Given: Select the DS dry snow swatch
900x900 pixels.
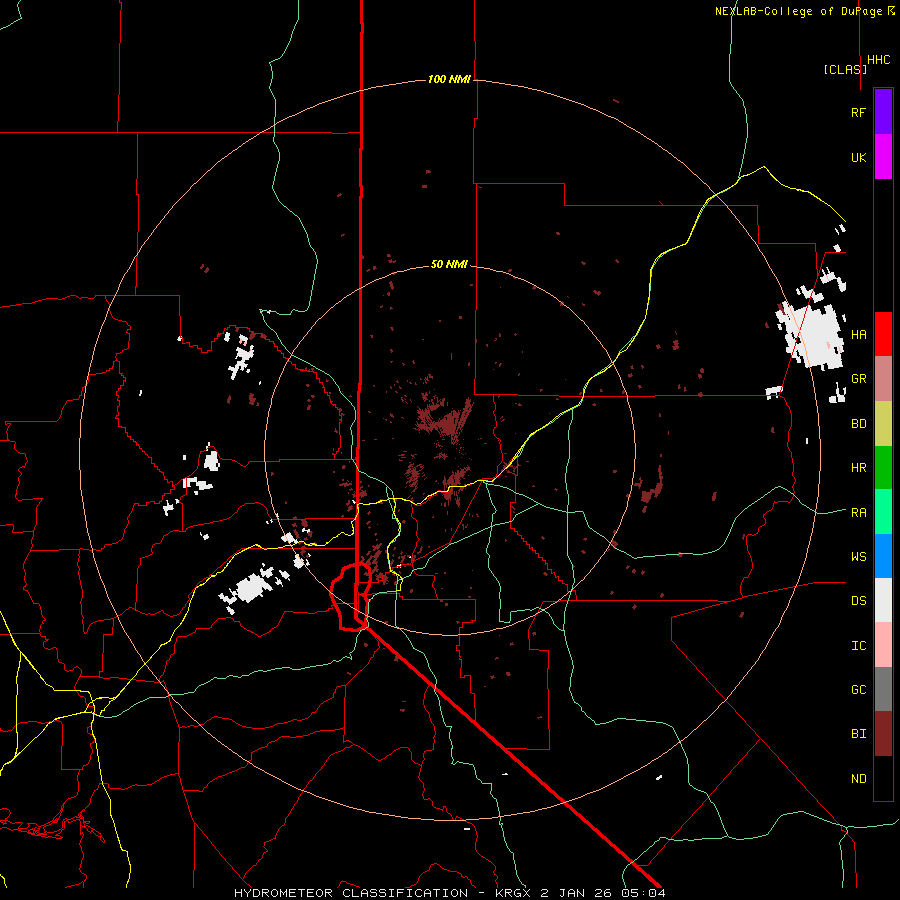Looking at the screenshot, I should click(x=883, y=600).
